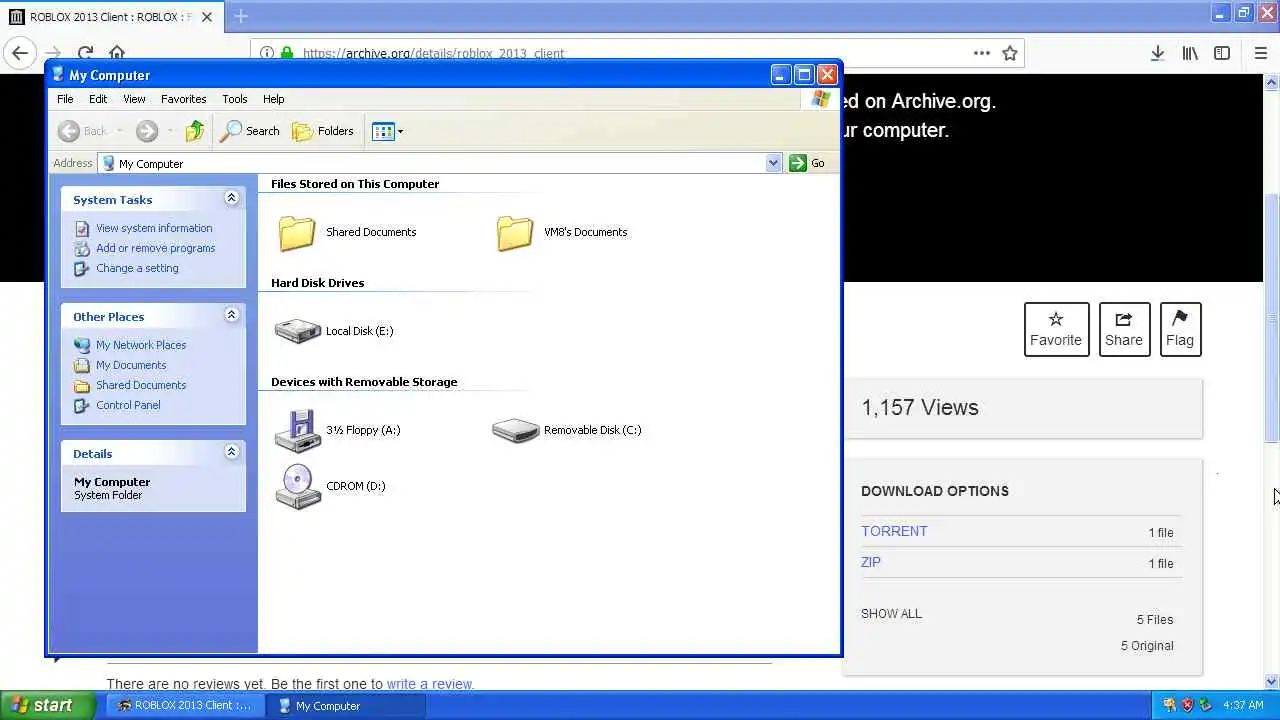Click Add or remove programs link

(155, 248)
